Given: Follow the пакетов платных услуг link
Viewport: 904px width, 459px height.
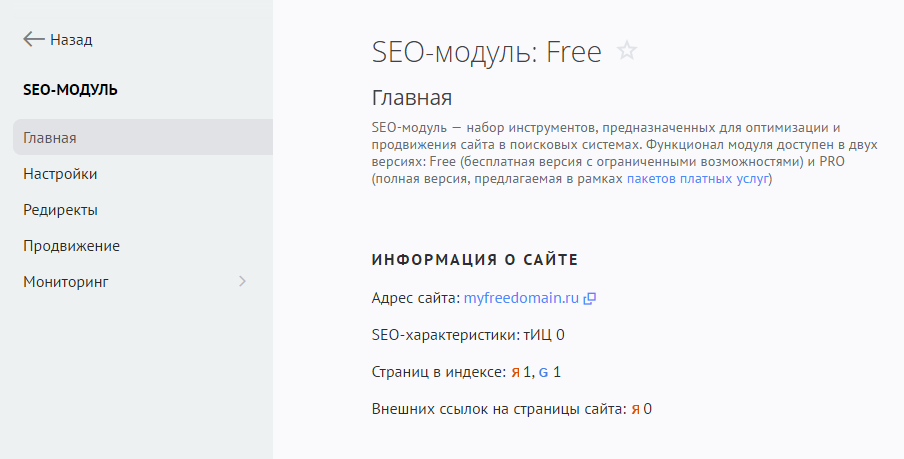Looking at the screenshot, I should click(698, 179).
